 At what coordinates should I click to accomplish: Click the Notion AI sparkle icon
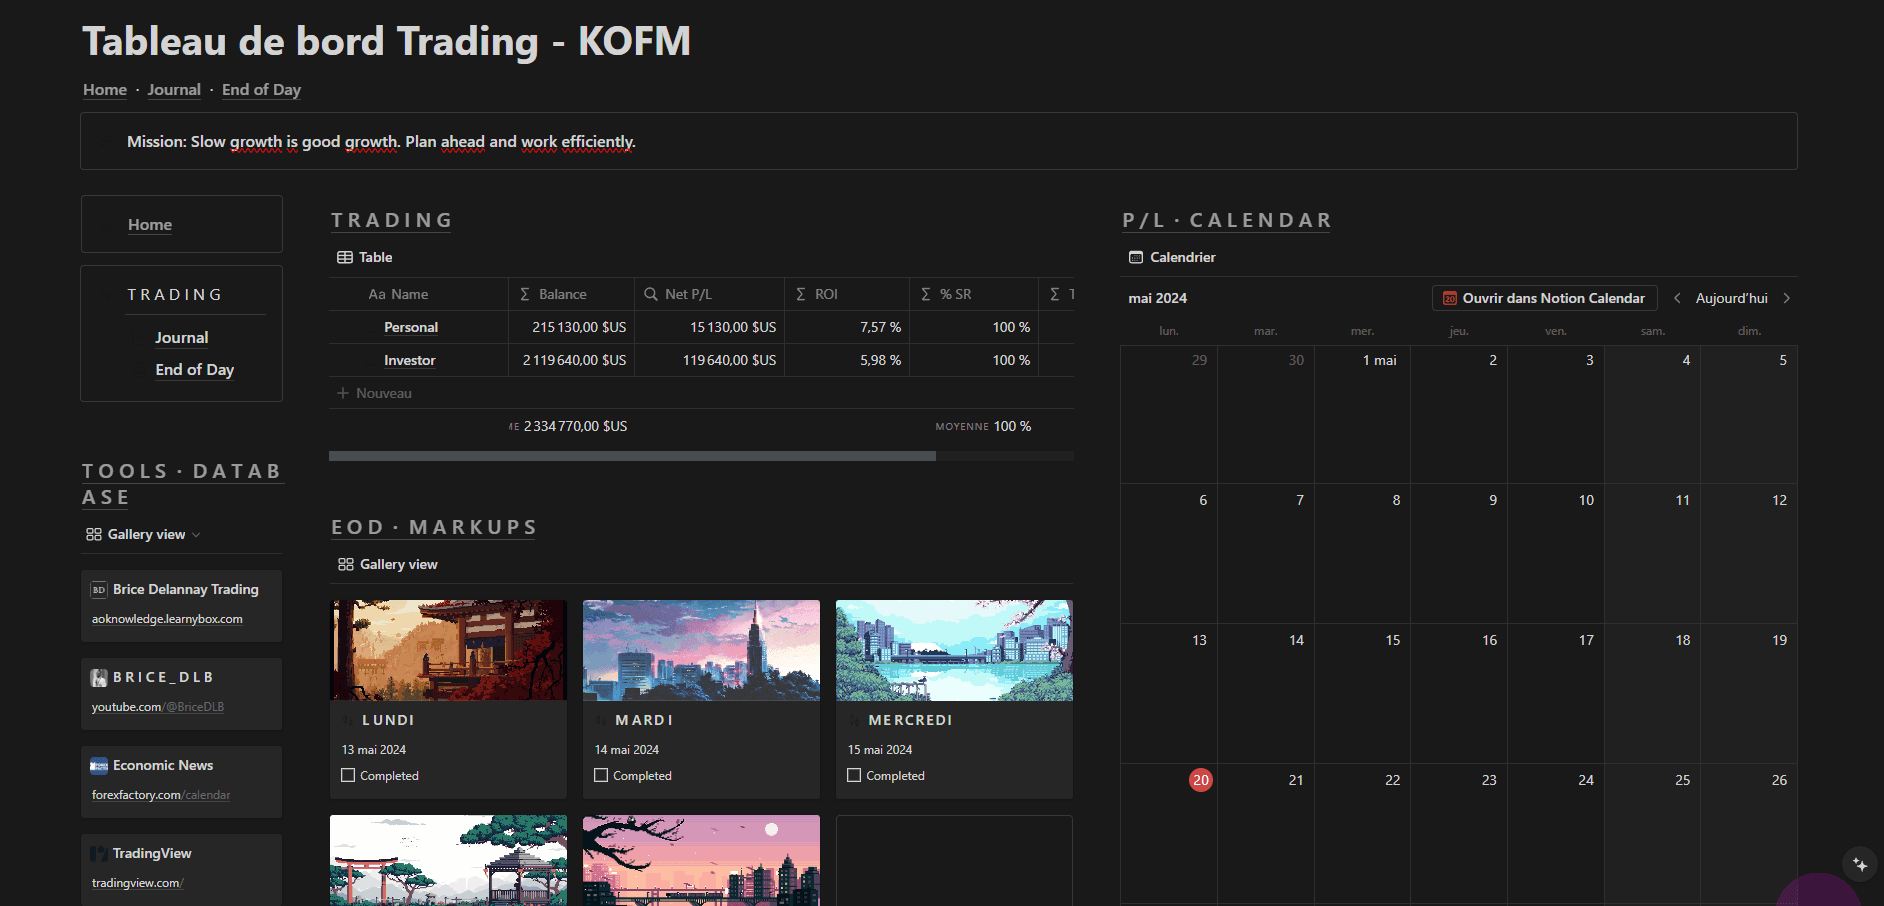[x=1859, y=864]
